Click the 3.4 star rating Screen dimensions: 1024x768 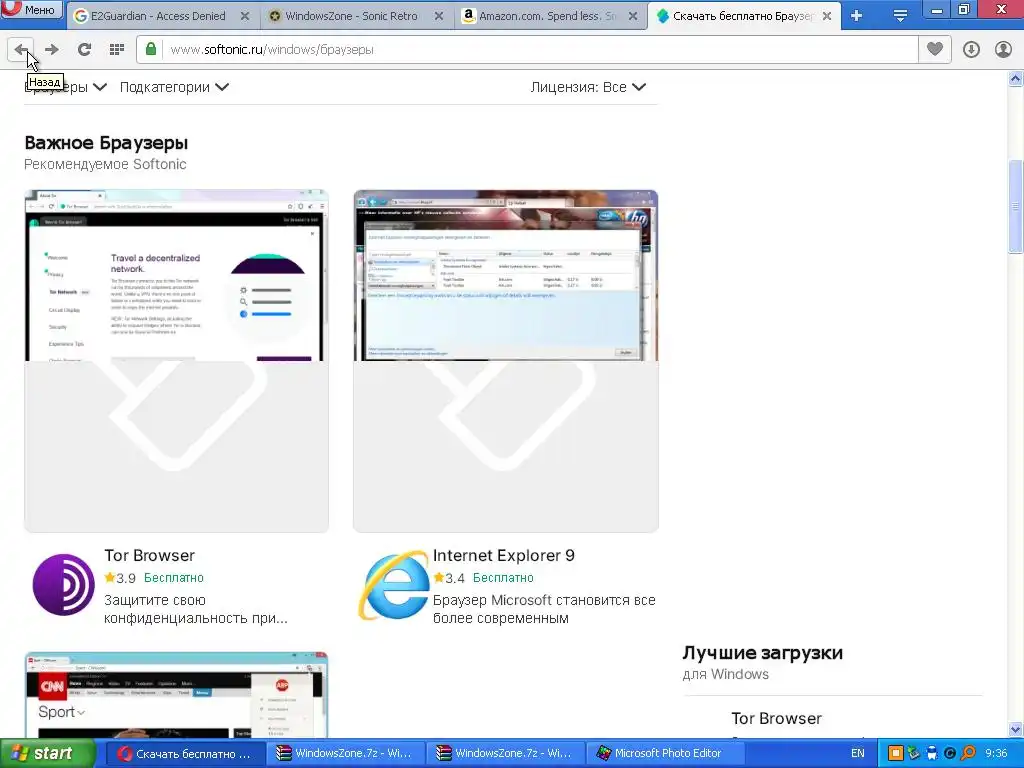click(449, 578)
